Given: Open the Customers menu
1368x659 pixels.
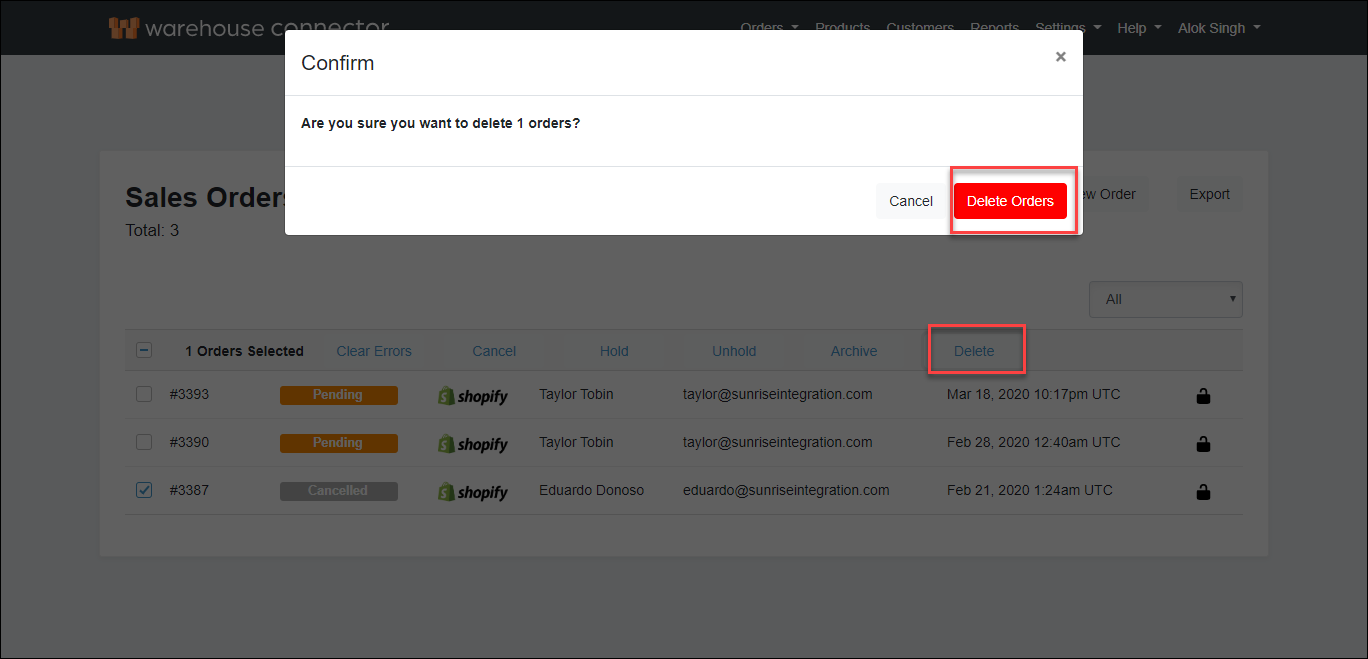Looking at the screenshot, I should click(x=920, y=28).
